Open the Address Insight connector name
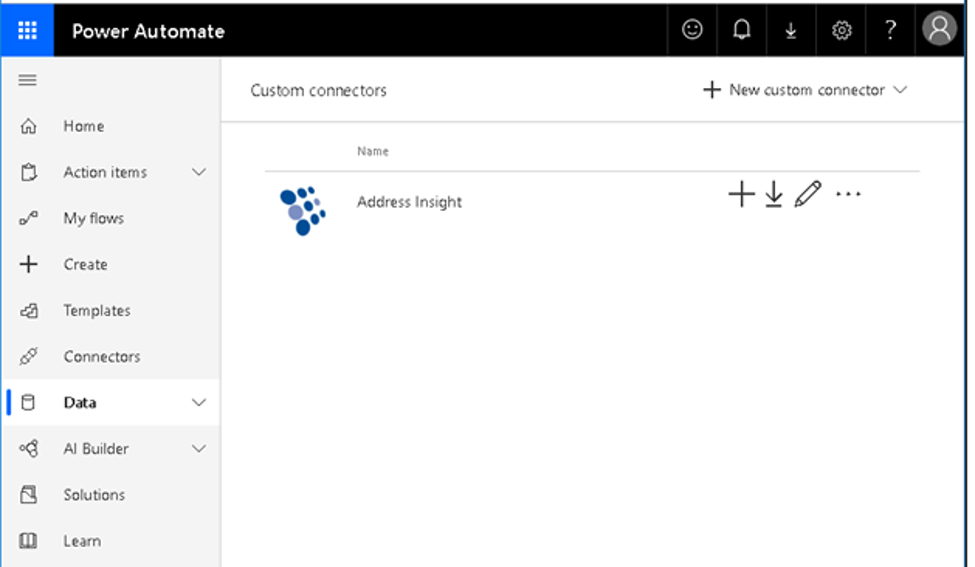Image resolution: width=975 pixels, height=567 pixels. coord(409,202)
